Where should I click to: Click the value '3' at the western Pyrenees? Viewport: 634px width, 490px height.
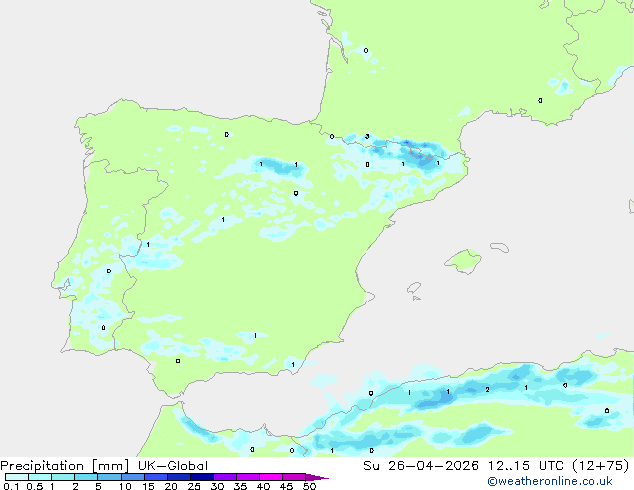[367, 136]
